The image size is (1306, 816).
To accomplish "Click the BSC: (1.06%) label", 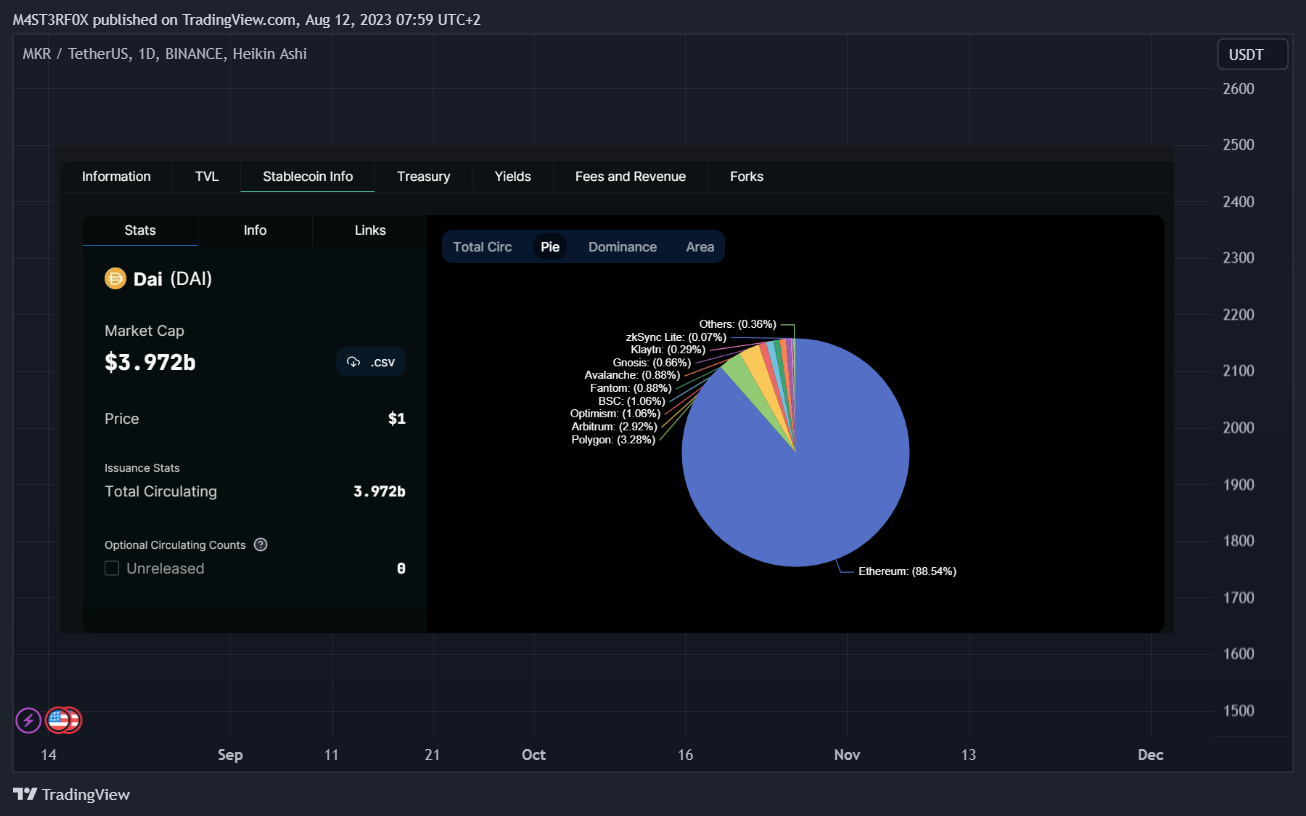I will coord(632,400).
